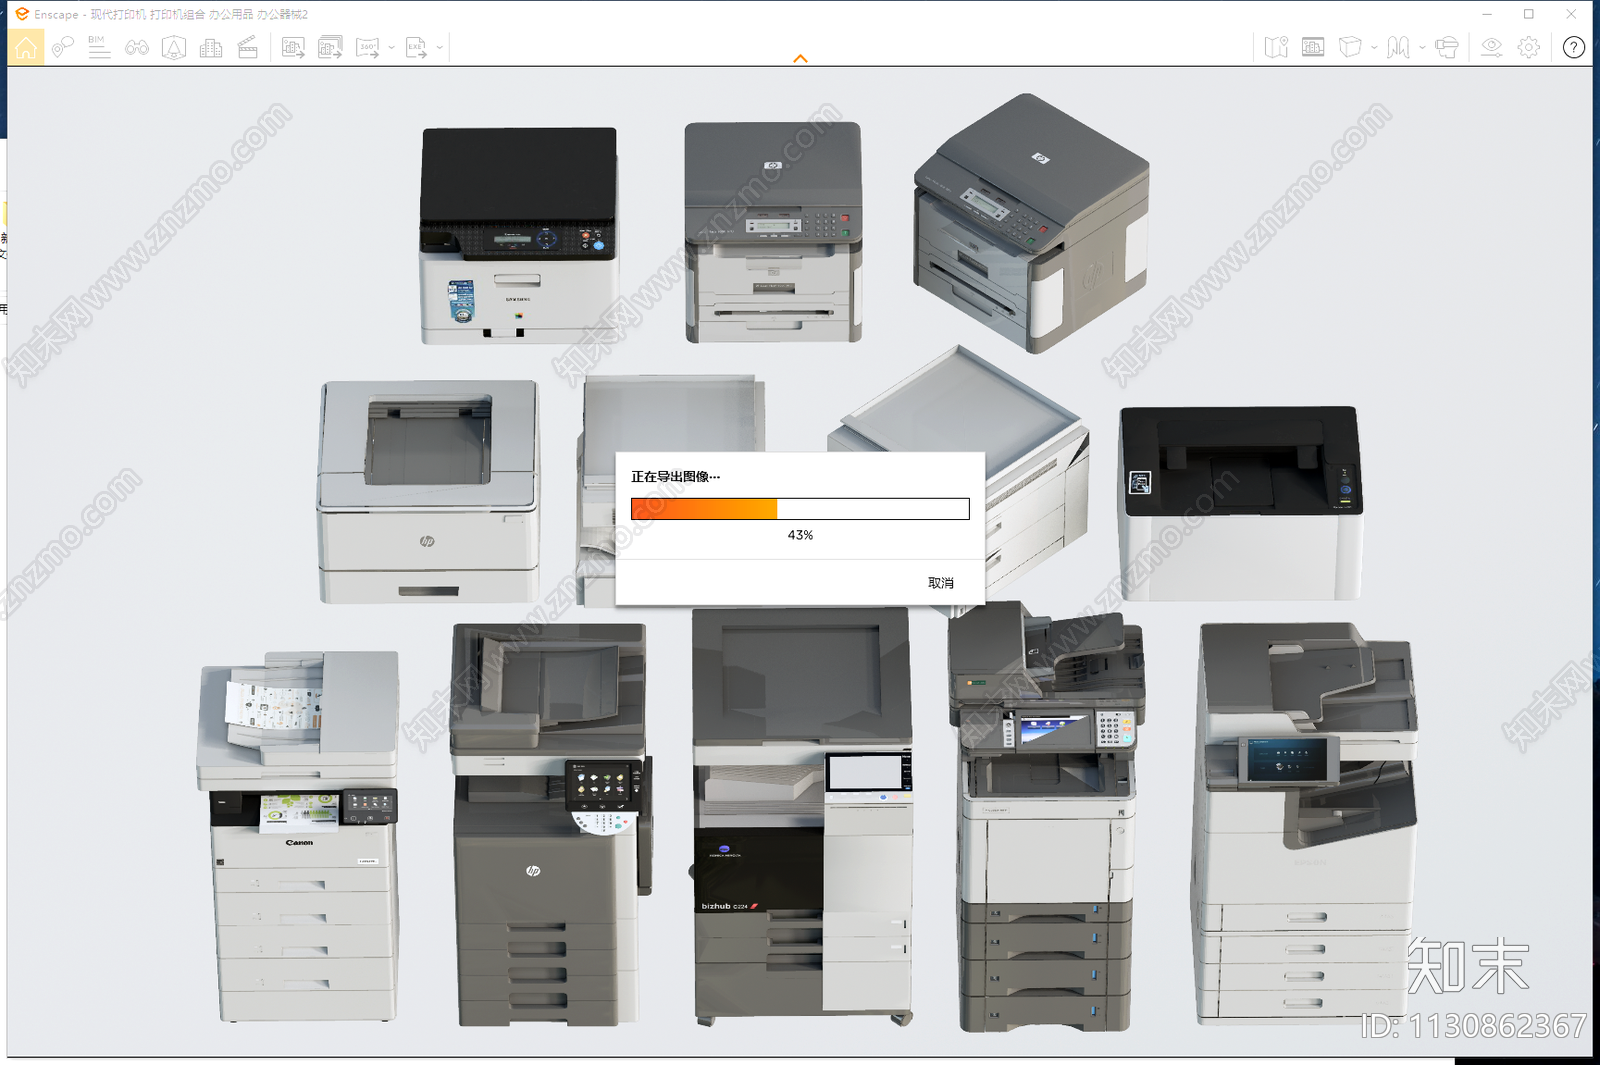1600x1065 pixels.
Task: Expand the projection mode dropdown arrow
Action: 1374,47
